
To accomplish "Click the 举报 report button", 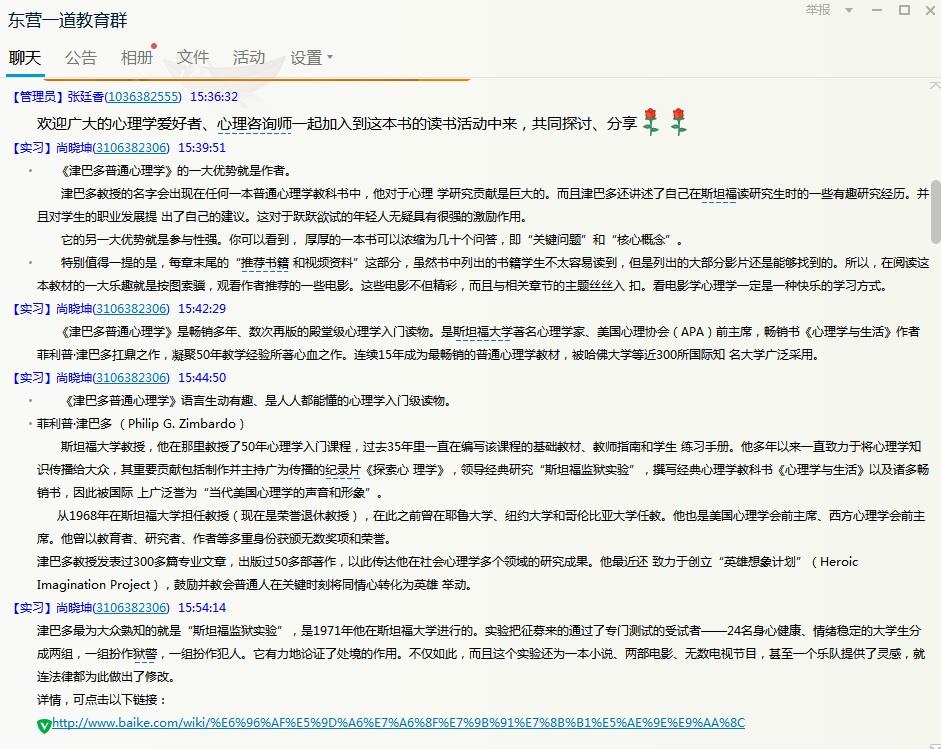I will (817, 10).
